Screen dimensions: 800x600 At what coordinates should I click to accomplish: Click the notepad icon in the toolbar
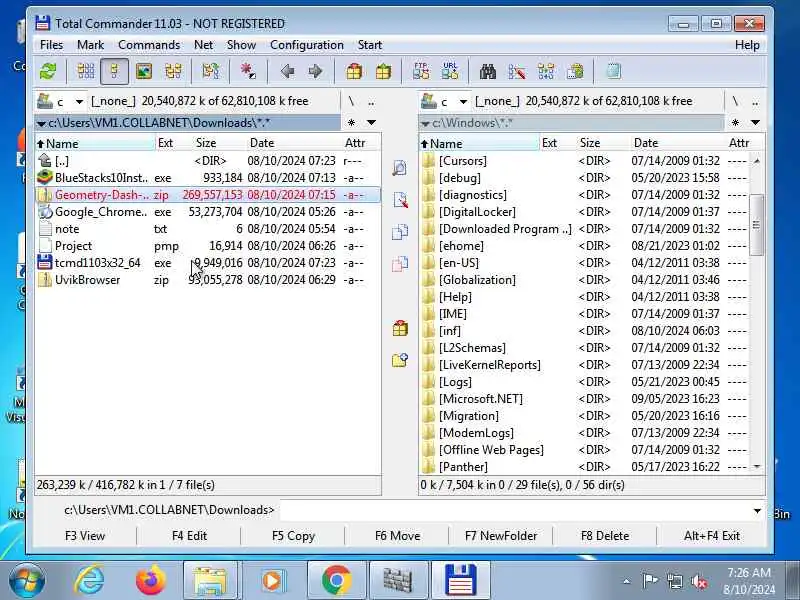613,71
